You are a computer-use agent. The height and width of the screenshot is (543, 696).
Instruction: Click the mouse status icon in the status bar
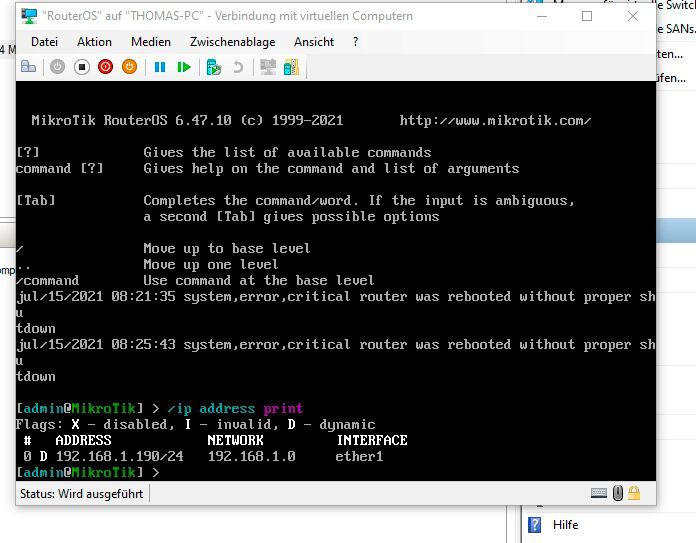pyautogui.click(x=618, y=493)
